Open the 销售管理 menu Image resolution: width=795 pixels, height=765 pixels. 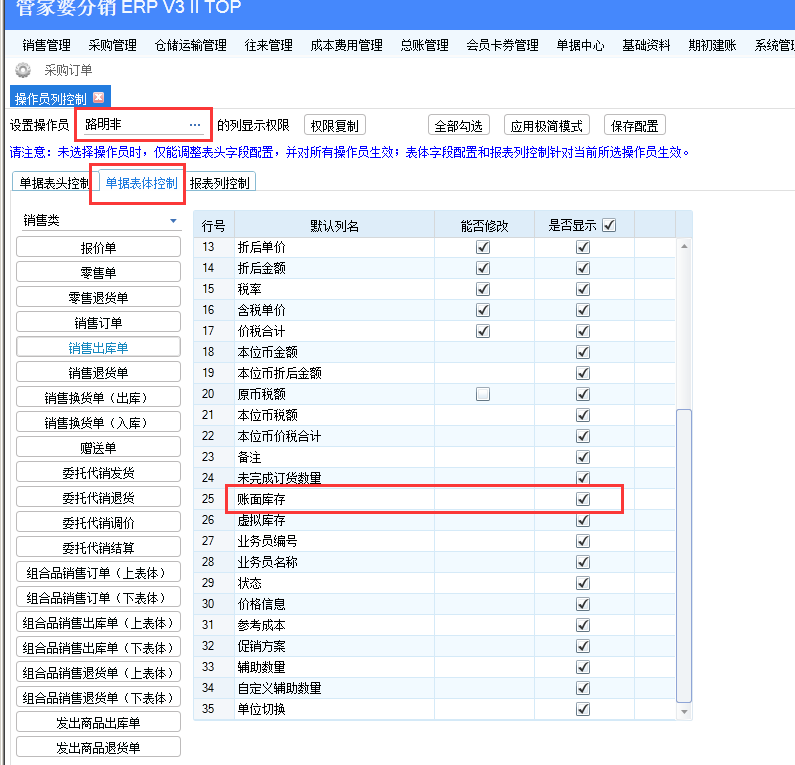pos(46,46)
